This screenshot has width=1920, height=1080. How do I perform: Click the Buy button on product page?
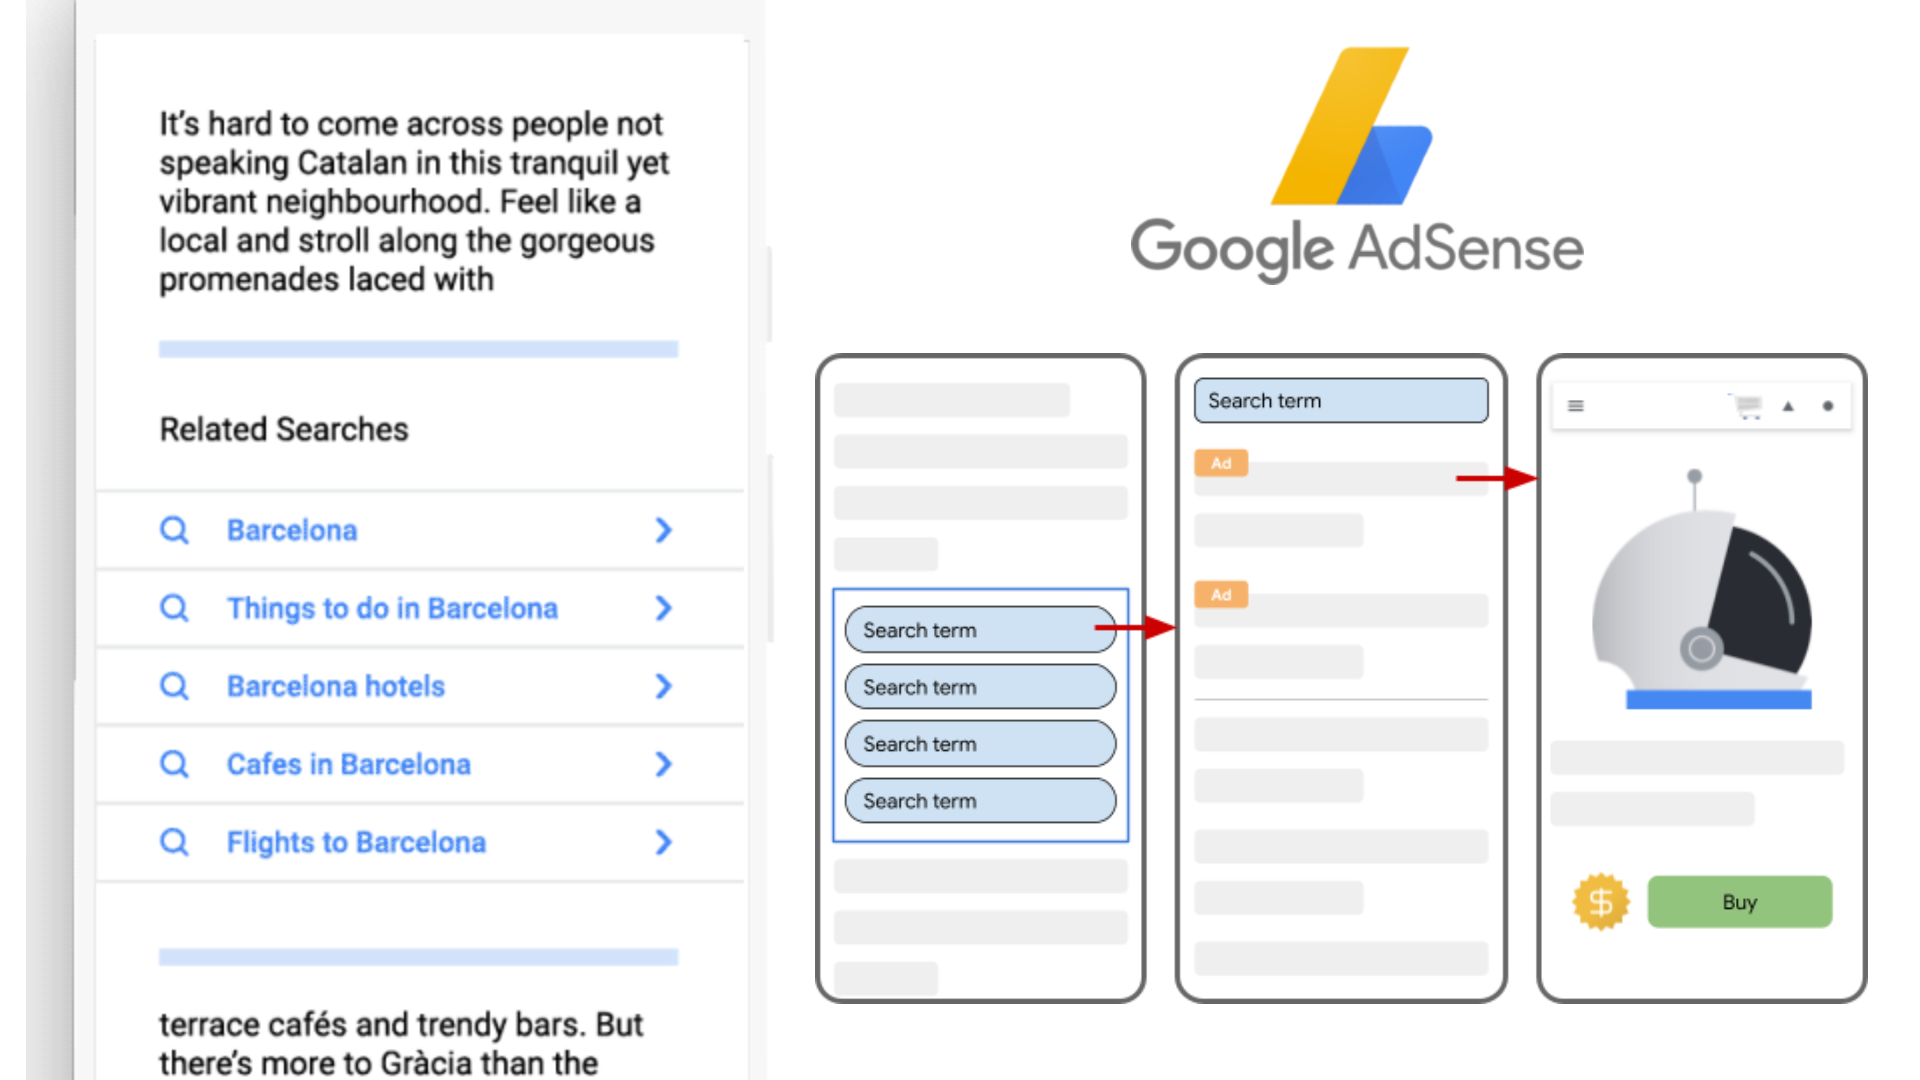coord(1738,902)
